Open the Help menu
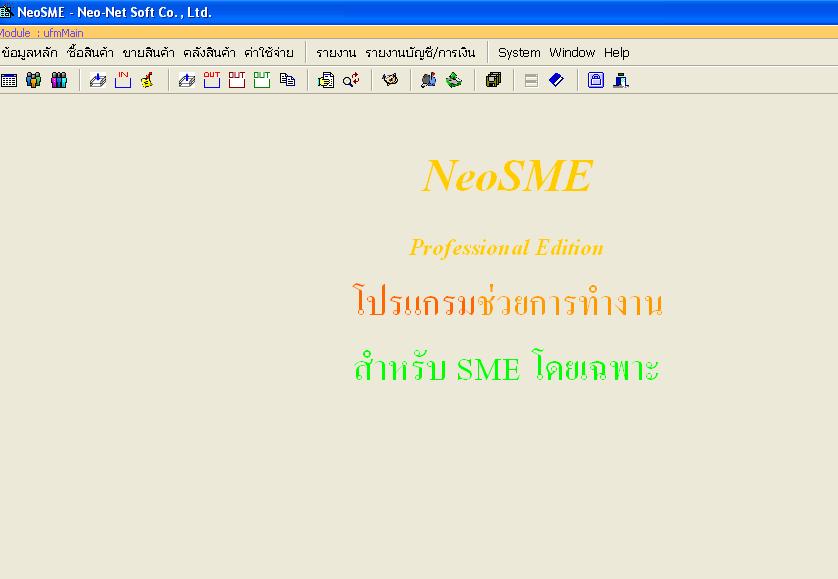The image size is (838, 579). tap(617, 53)
